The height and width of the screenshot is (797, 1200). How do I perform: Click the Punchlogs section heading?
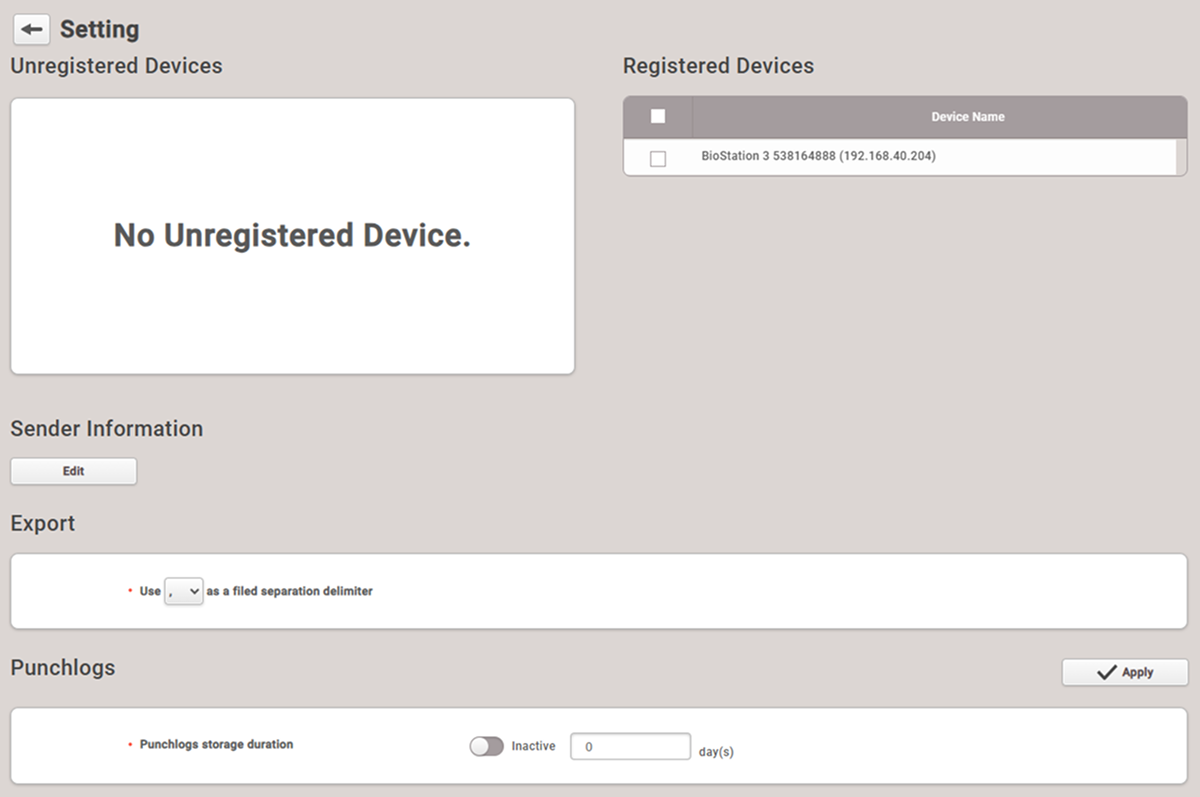tap(63, 667)
